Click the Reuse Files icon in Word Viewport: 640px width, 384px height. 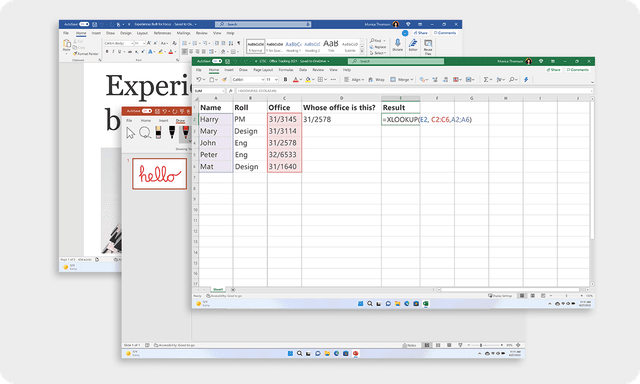pos(428,47)
